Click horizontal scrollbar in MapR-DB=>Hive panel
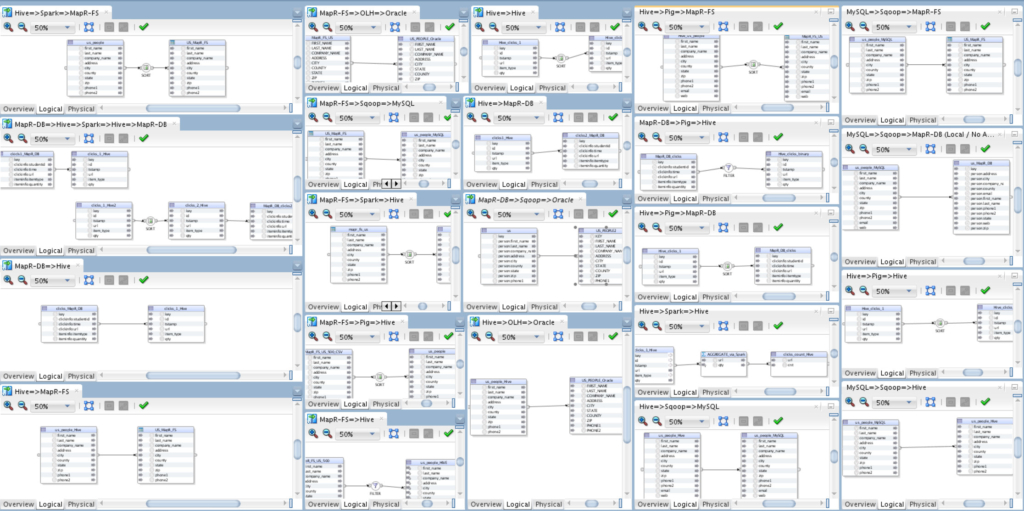 pyautogui.click(x=193, y=376)
